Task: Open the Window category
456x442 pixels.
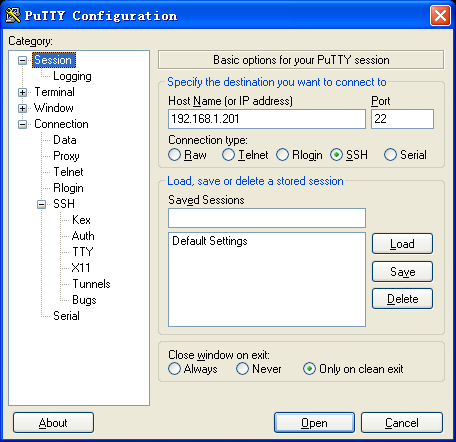Action: tap(54, 108)
